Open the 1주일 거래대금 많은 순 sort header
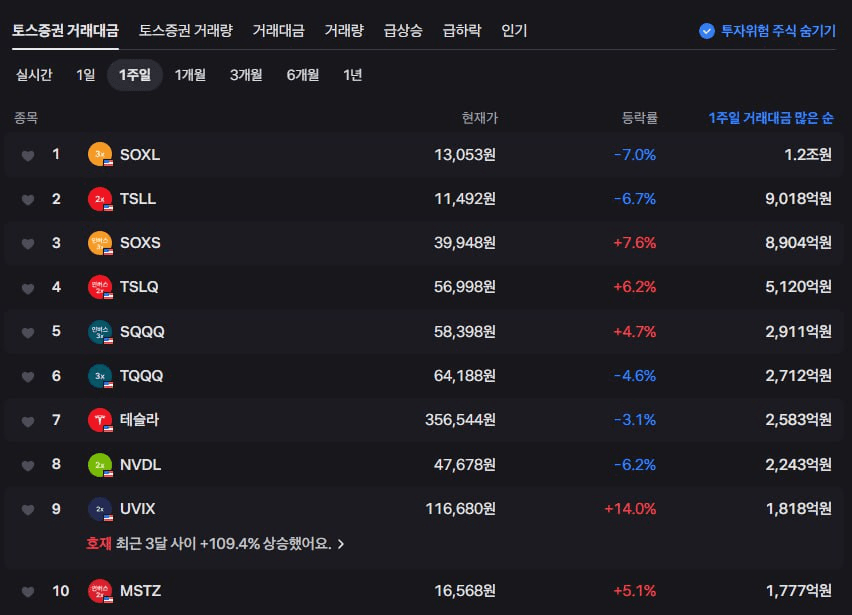 click(770, 118)
